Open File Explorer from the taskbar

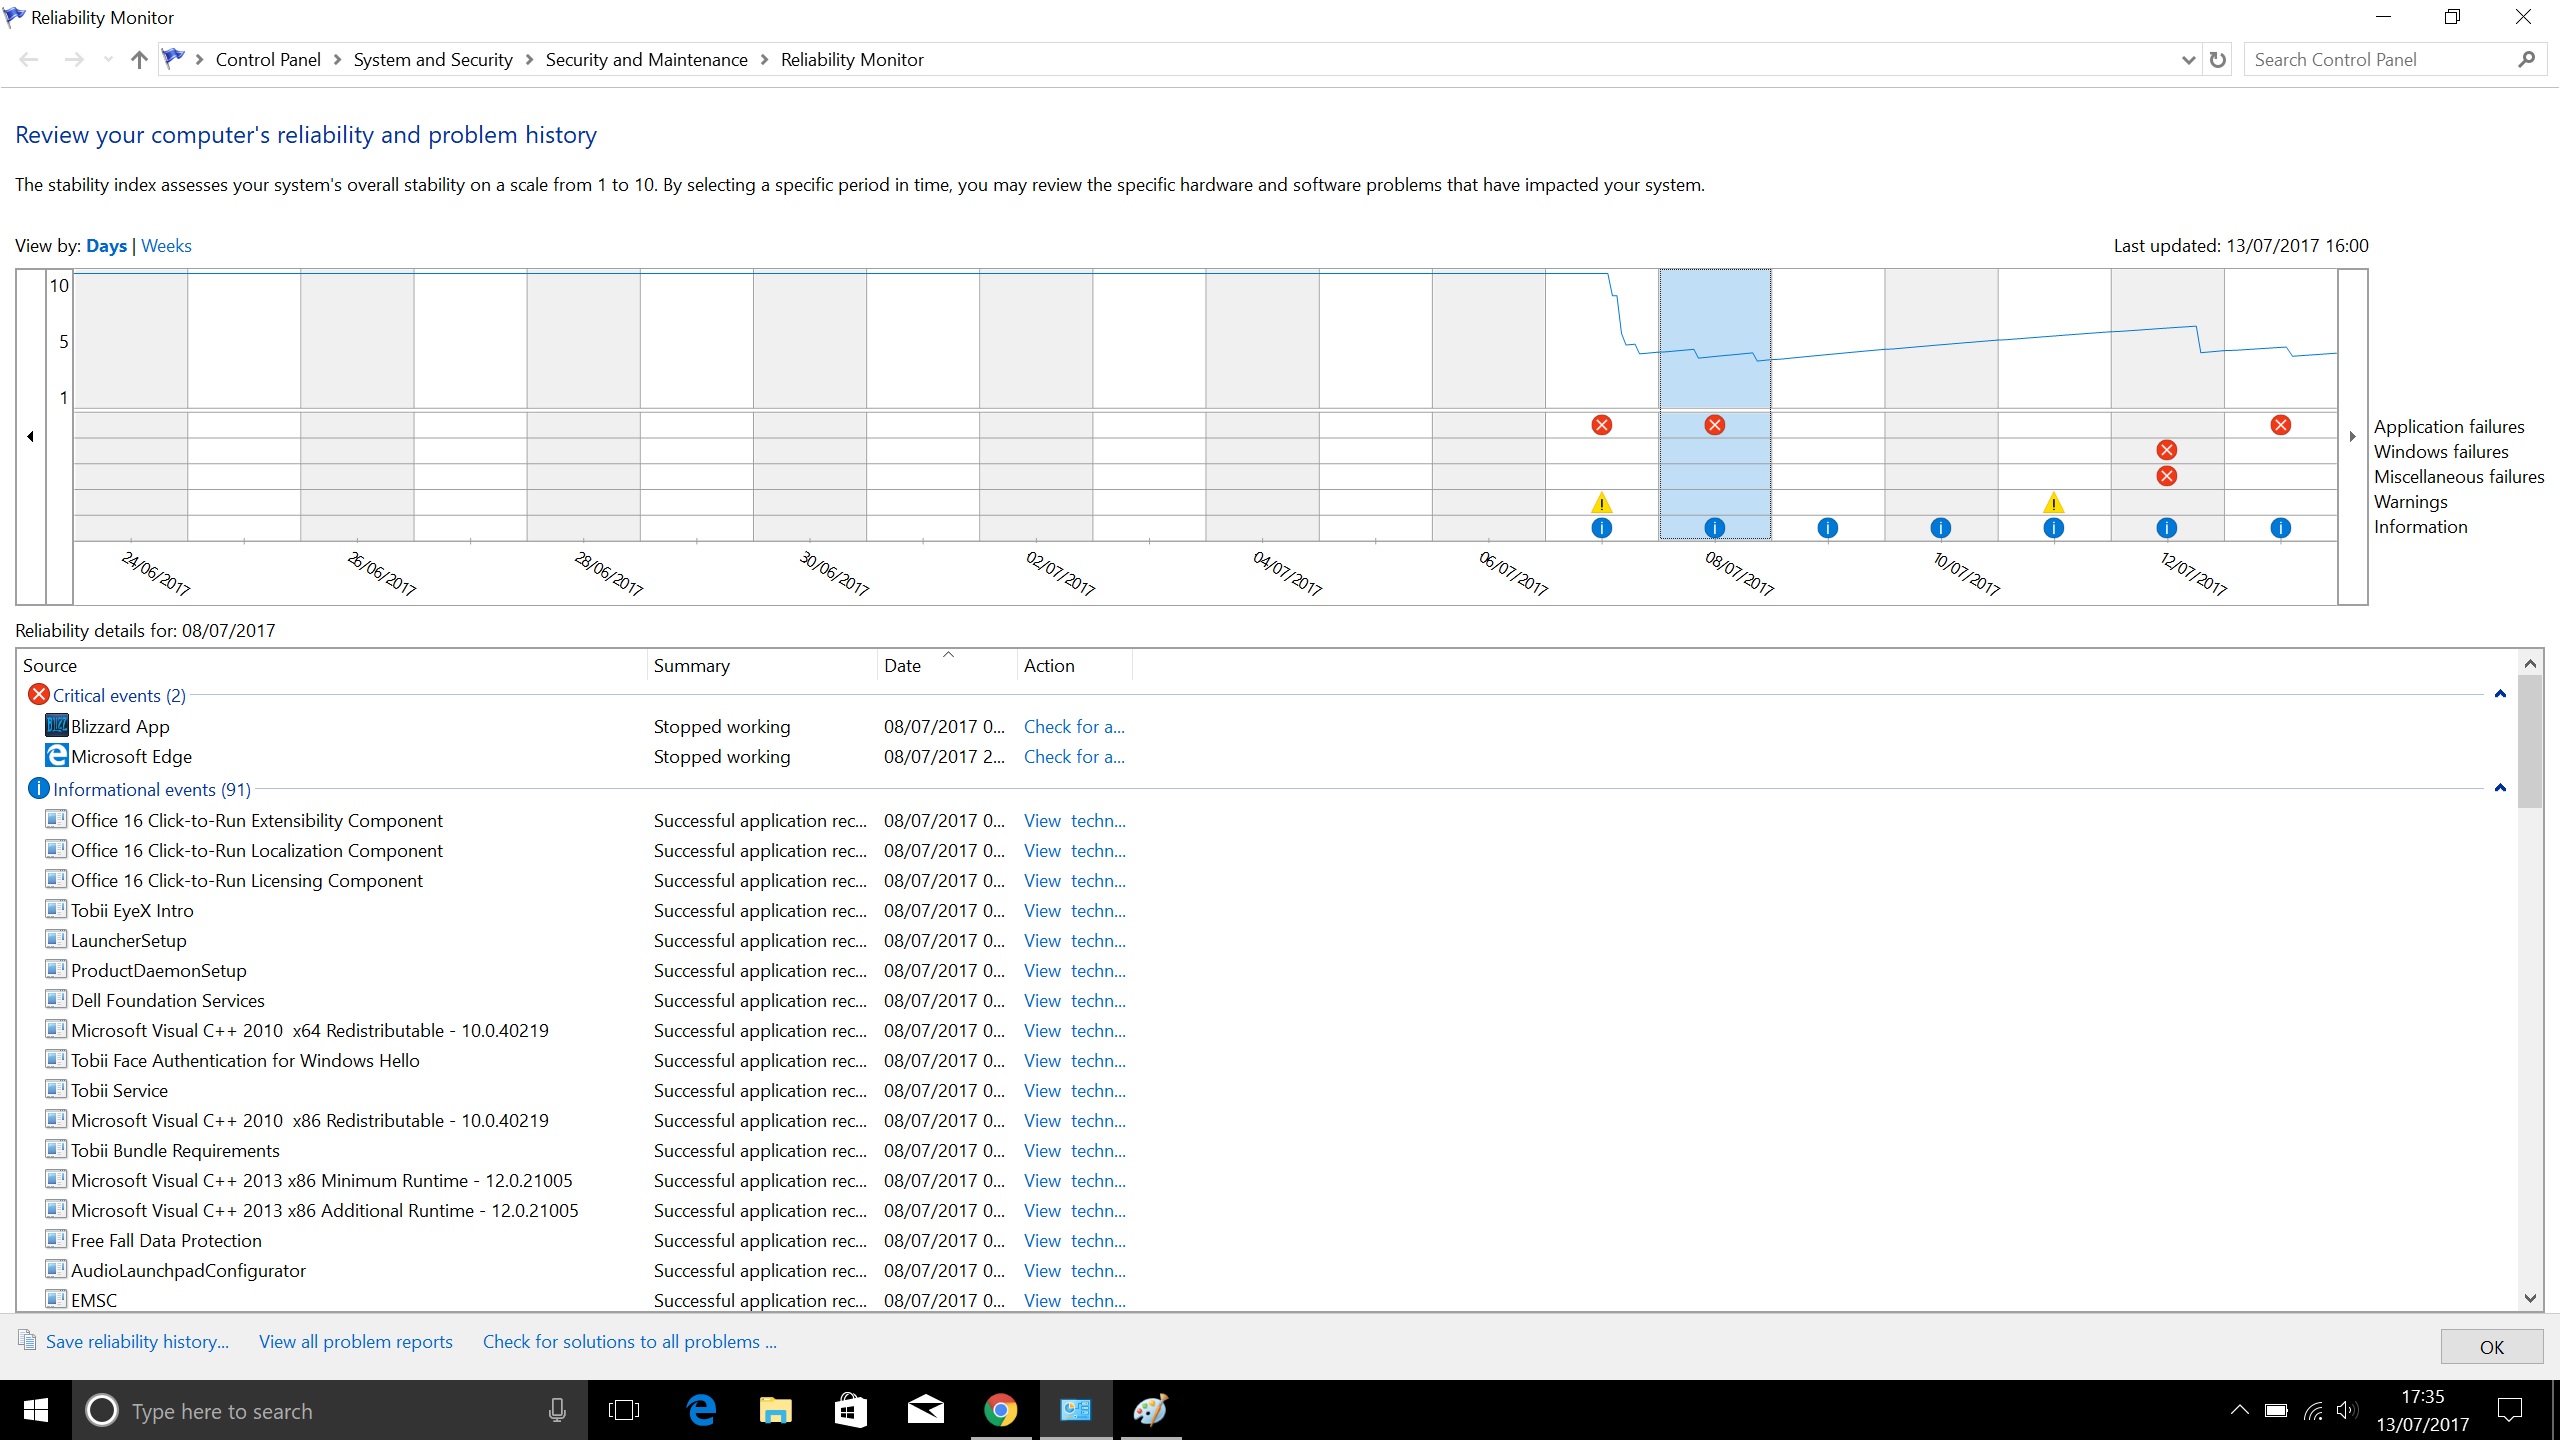775,1410
